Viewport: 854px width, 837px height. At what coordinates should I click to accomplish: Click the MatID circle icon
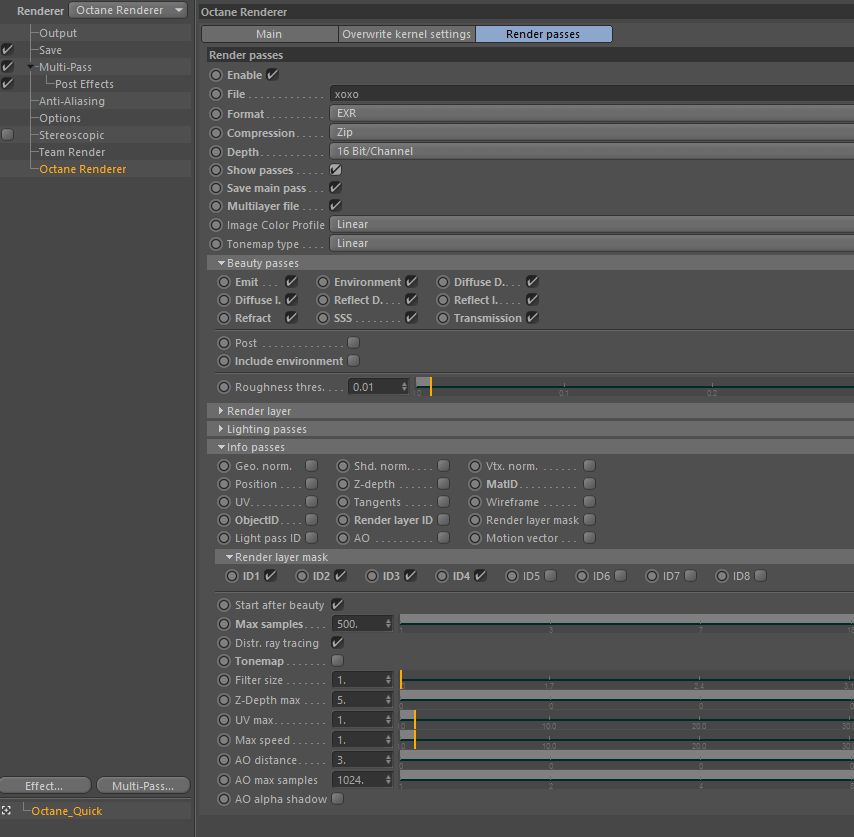(x=475, y=484)
